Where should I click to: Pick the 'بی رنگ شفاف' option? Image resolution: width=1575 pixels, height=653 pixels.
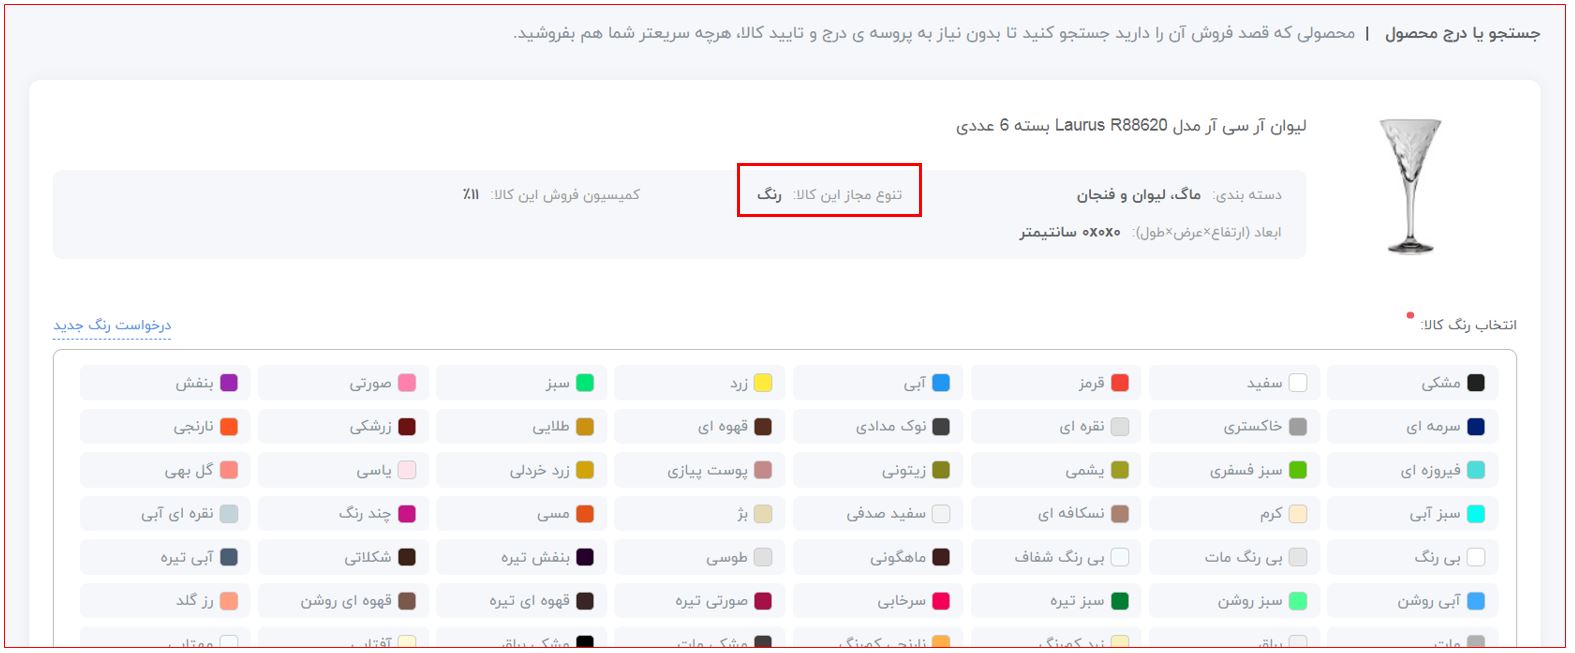pyautogui.click(x=1056, y=557)
